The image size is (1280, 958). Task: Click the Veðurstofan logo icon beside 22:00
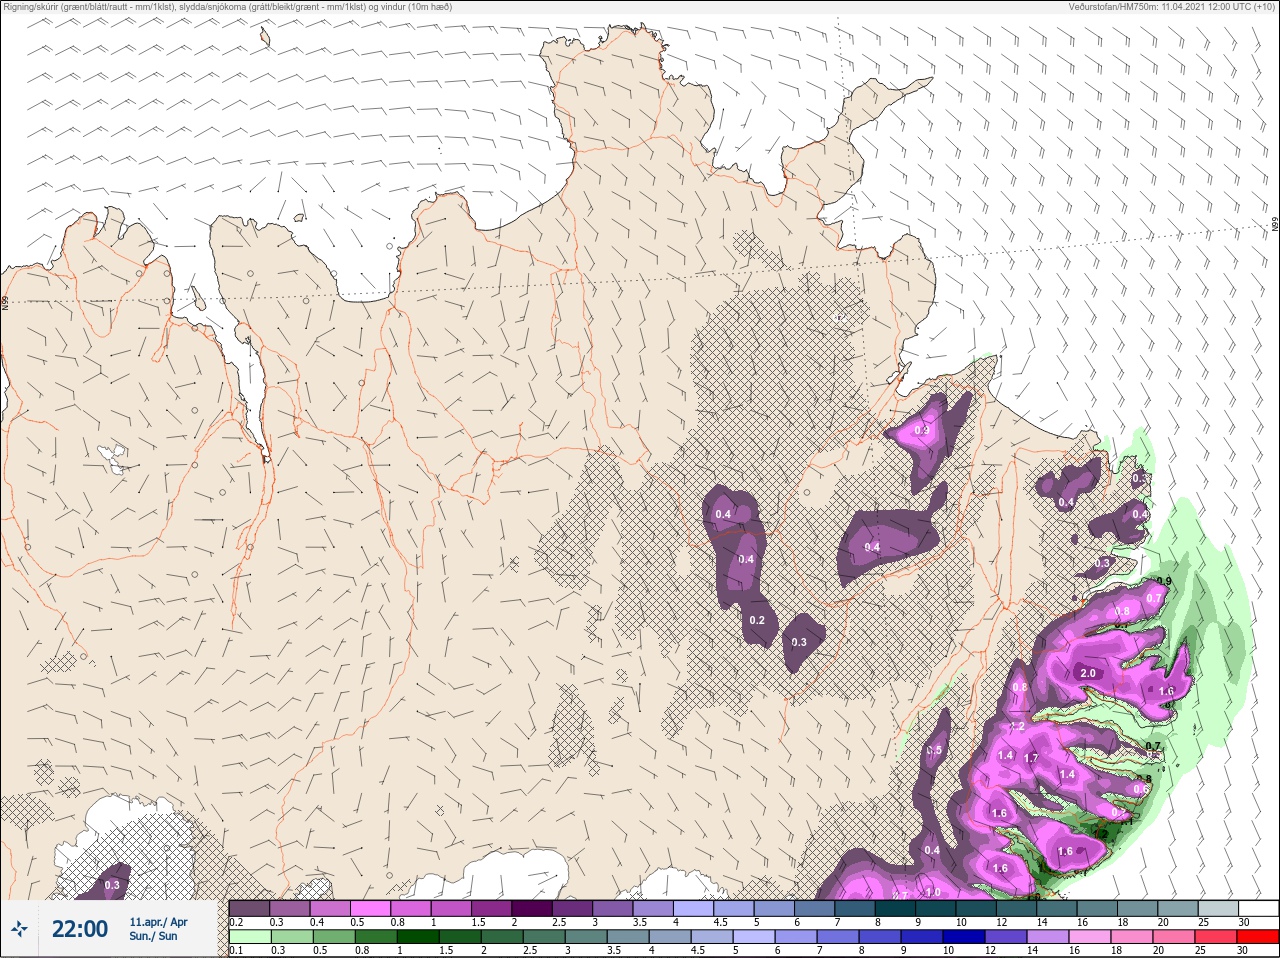tap(19, 930)
